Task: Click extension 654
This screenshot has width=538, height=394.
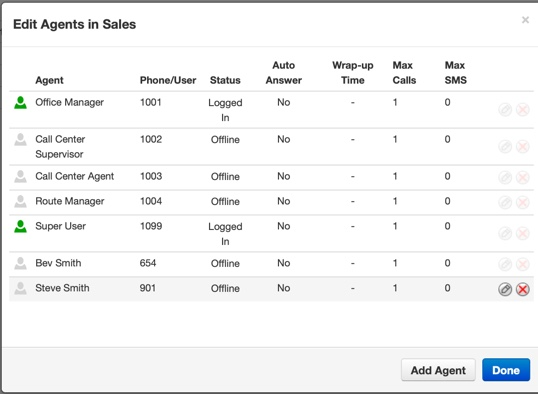Action: click(148, 263)
